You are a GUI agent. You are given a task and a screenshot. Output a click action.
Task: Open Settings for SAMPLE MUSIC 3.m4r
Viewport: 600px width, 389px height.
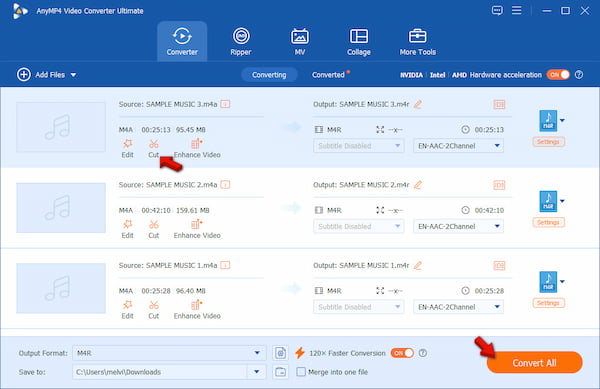coord(548,142)
